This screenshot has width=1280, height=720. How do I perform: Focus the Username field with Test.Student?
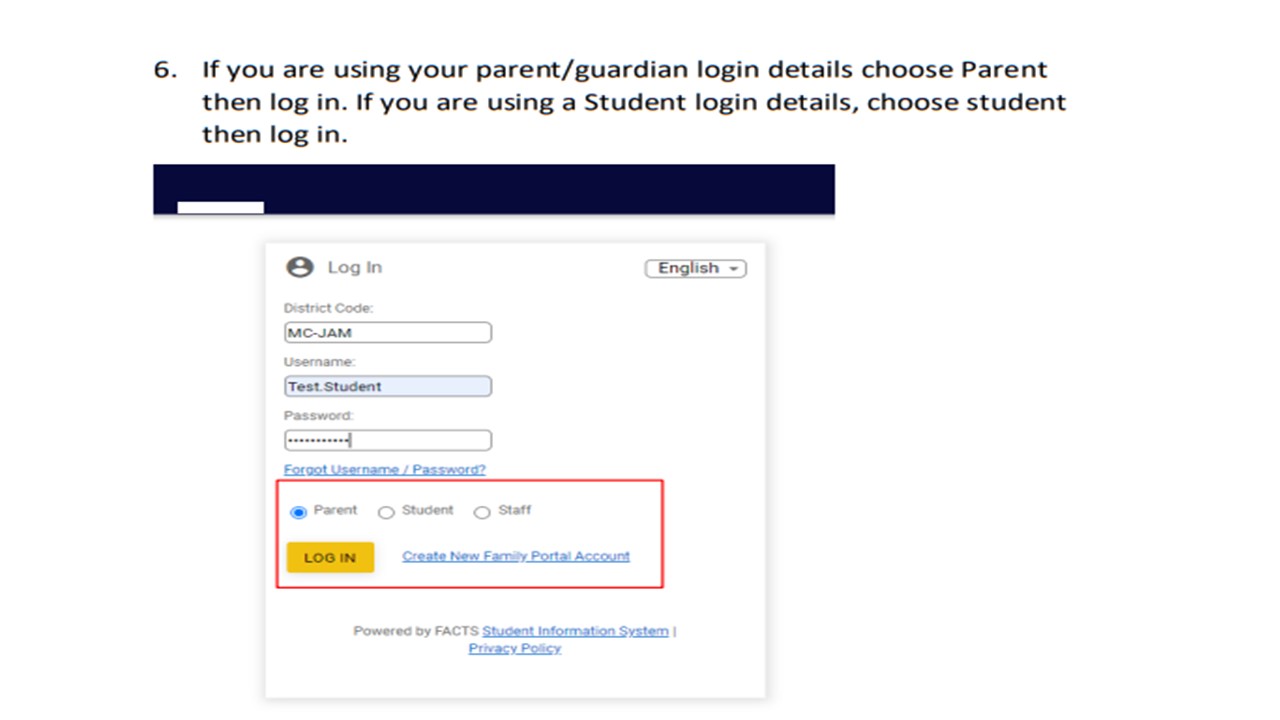387,386
